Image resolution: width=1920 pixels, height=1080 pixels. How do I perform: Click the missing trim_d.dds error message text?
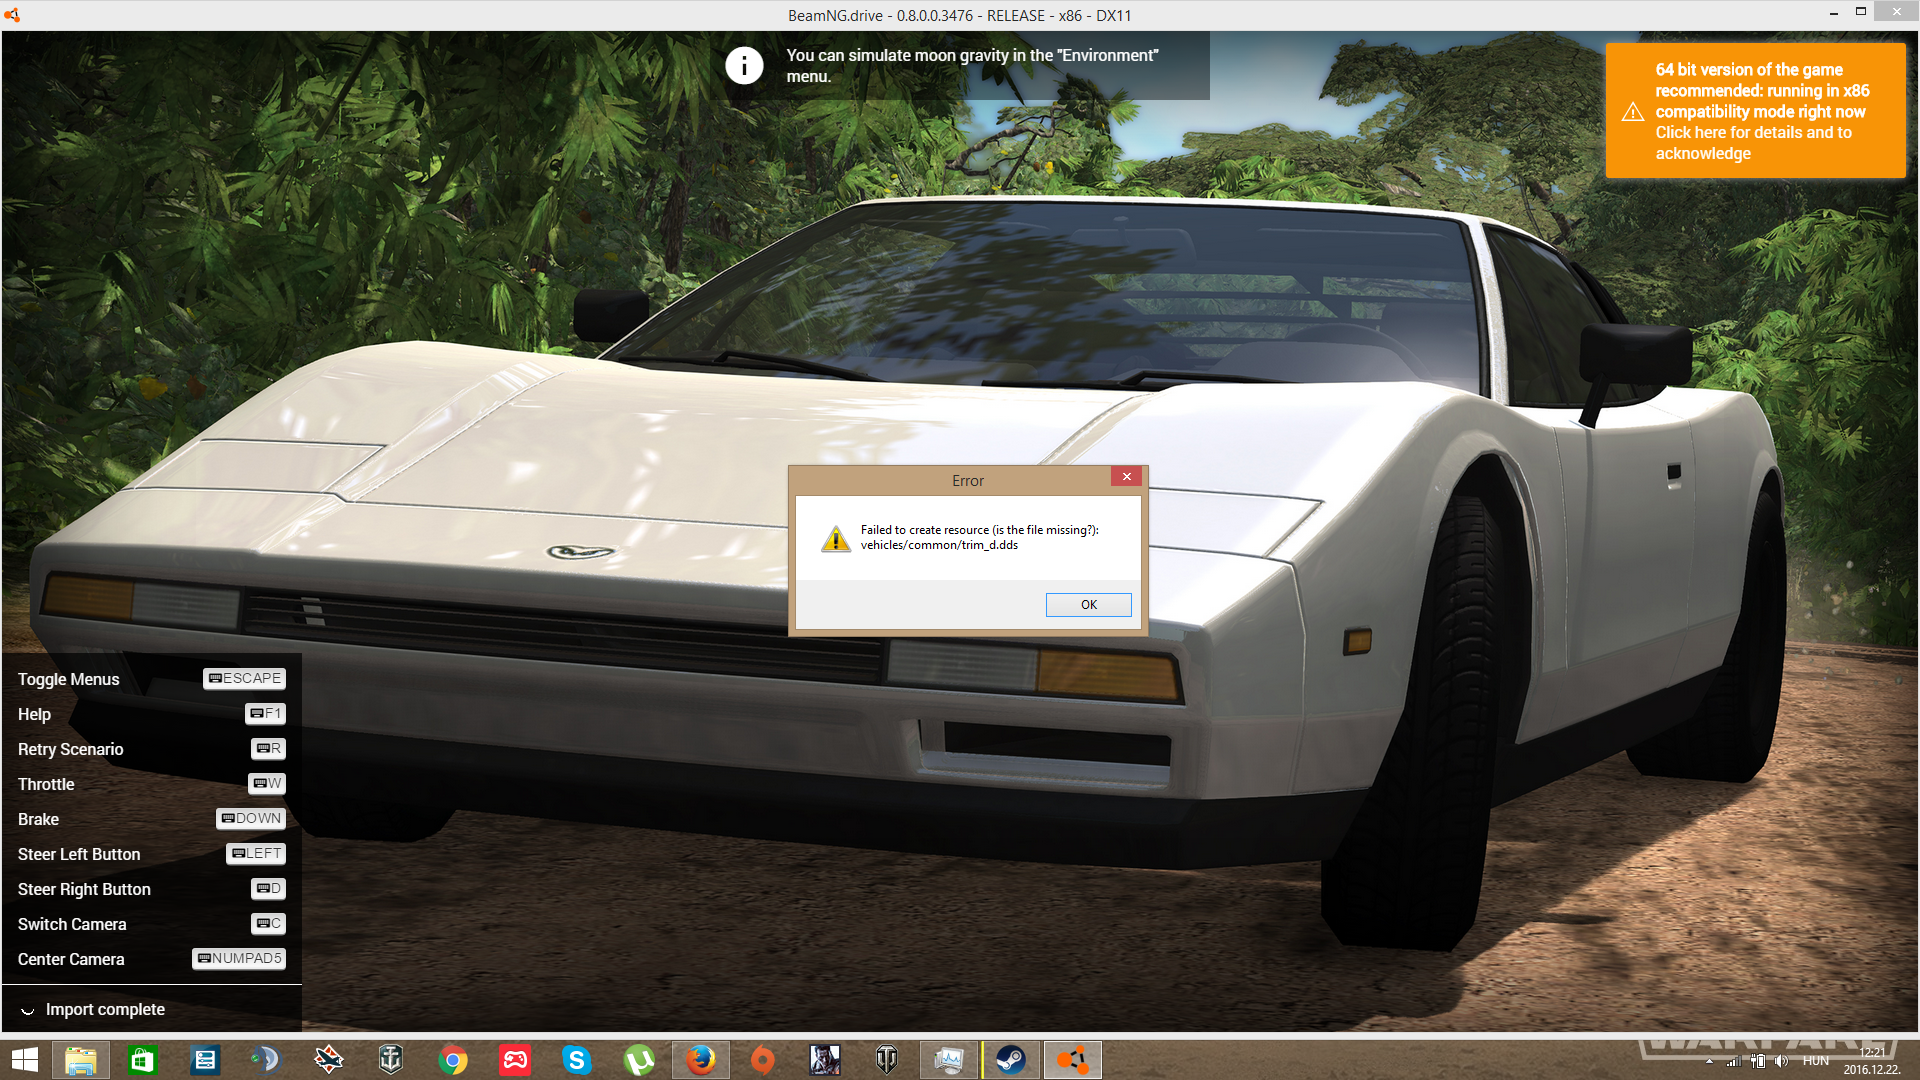tap(979, 537)
